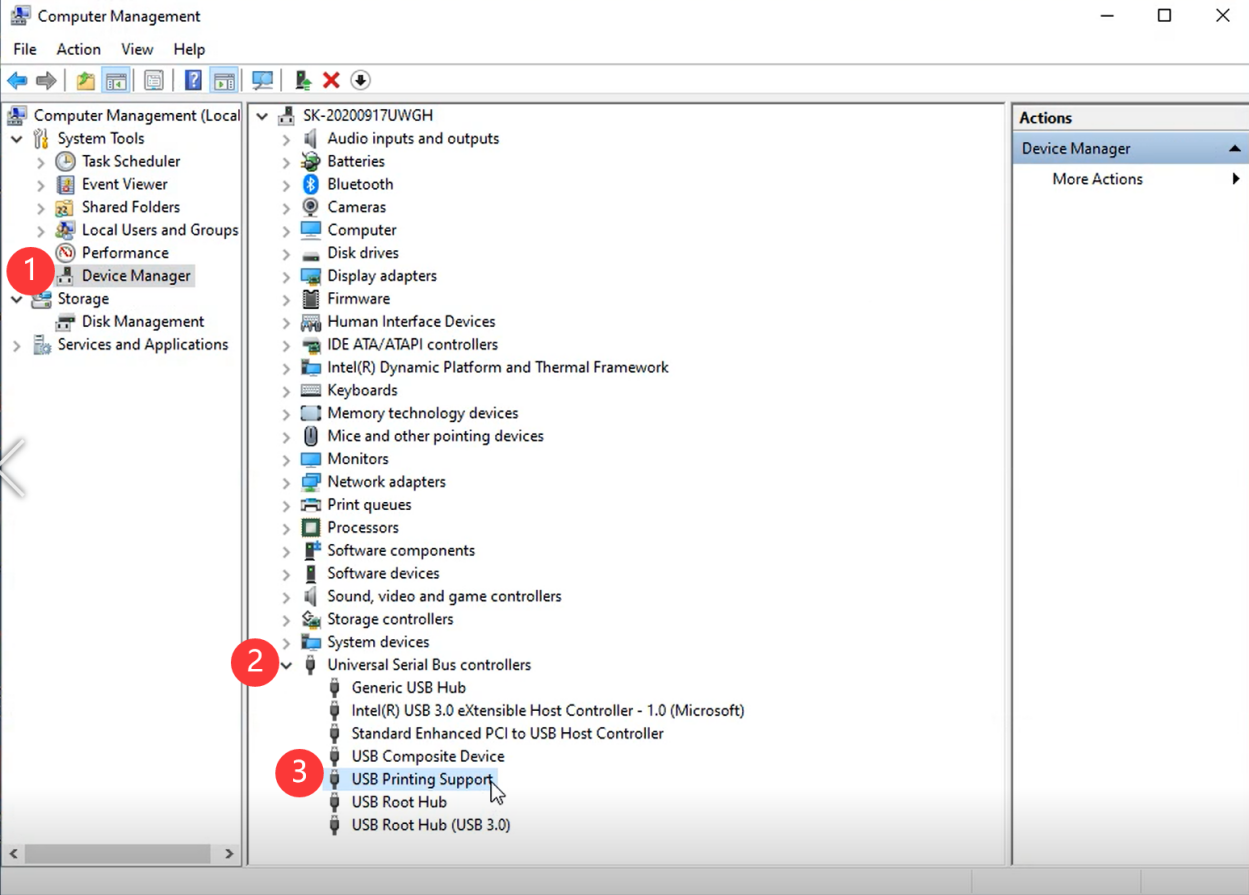Screen dimensions: 1249x895
Task: Click the Update device driver icon
Action: (303, 80)
